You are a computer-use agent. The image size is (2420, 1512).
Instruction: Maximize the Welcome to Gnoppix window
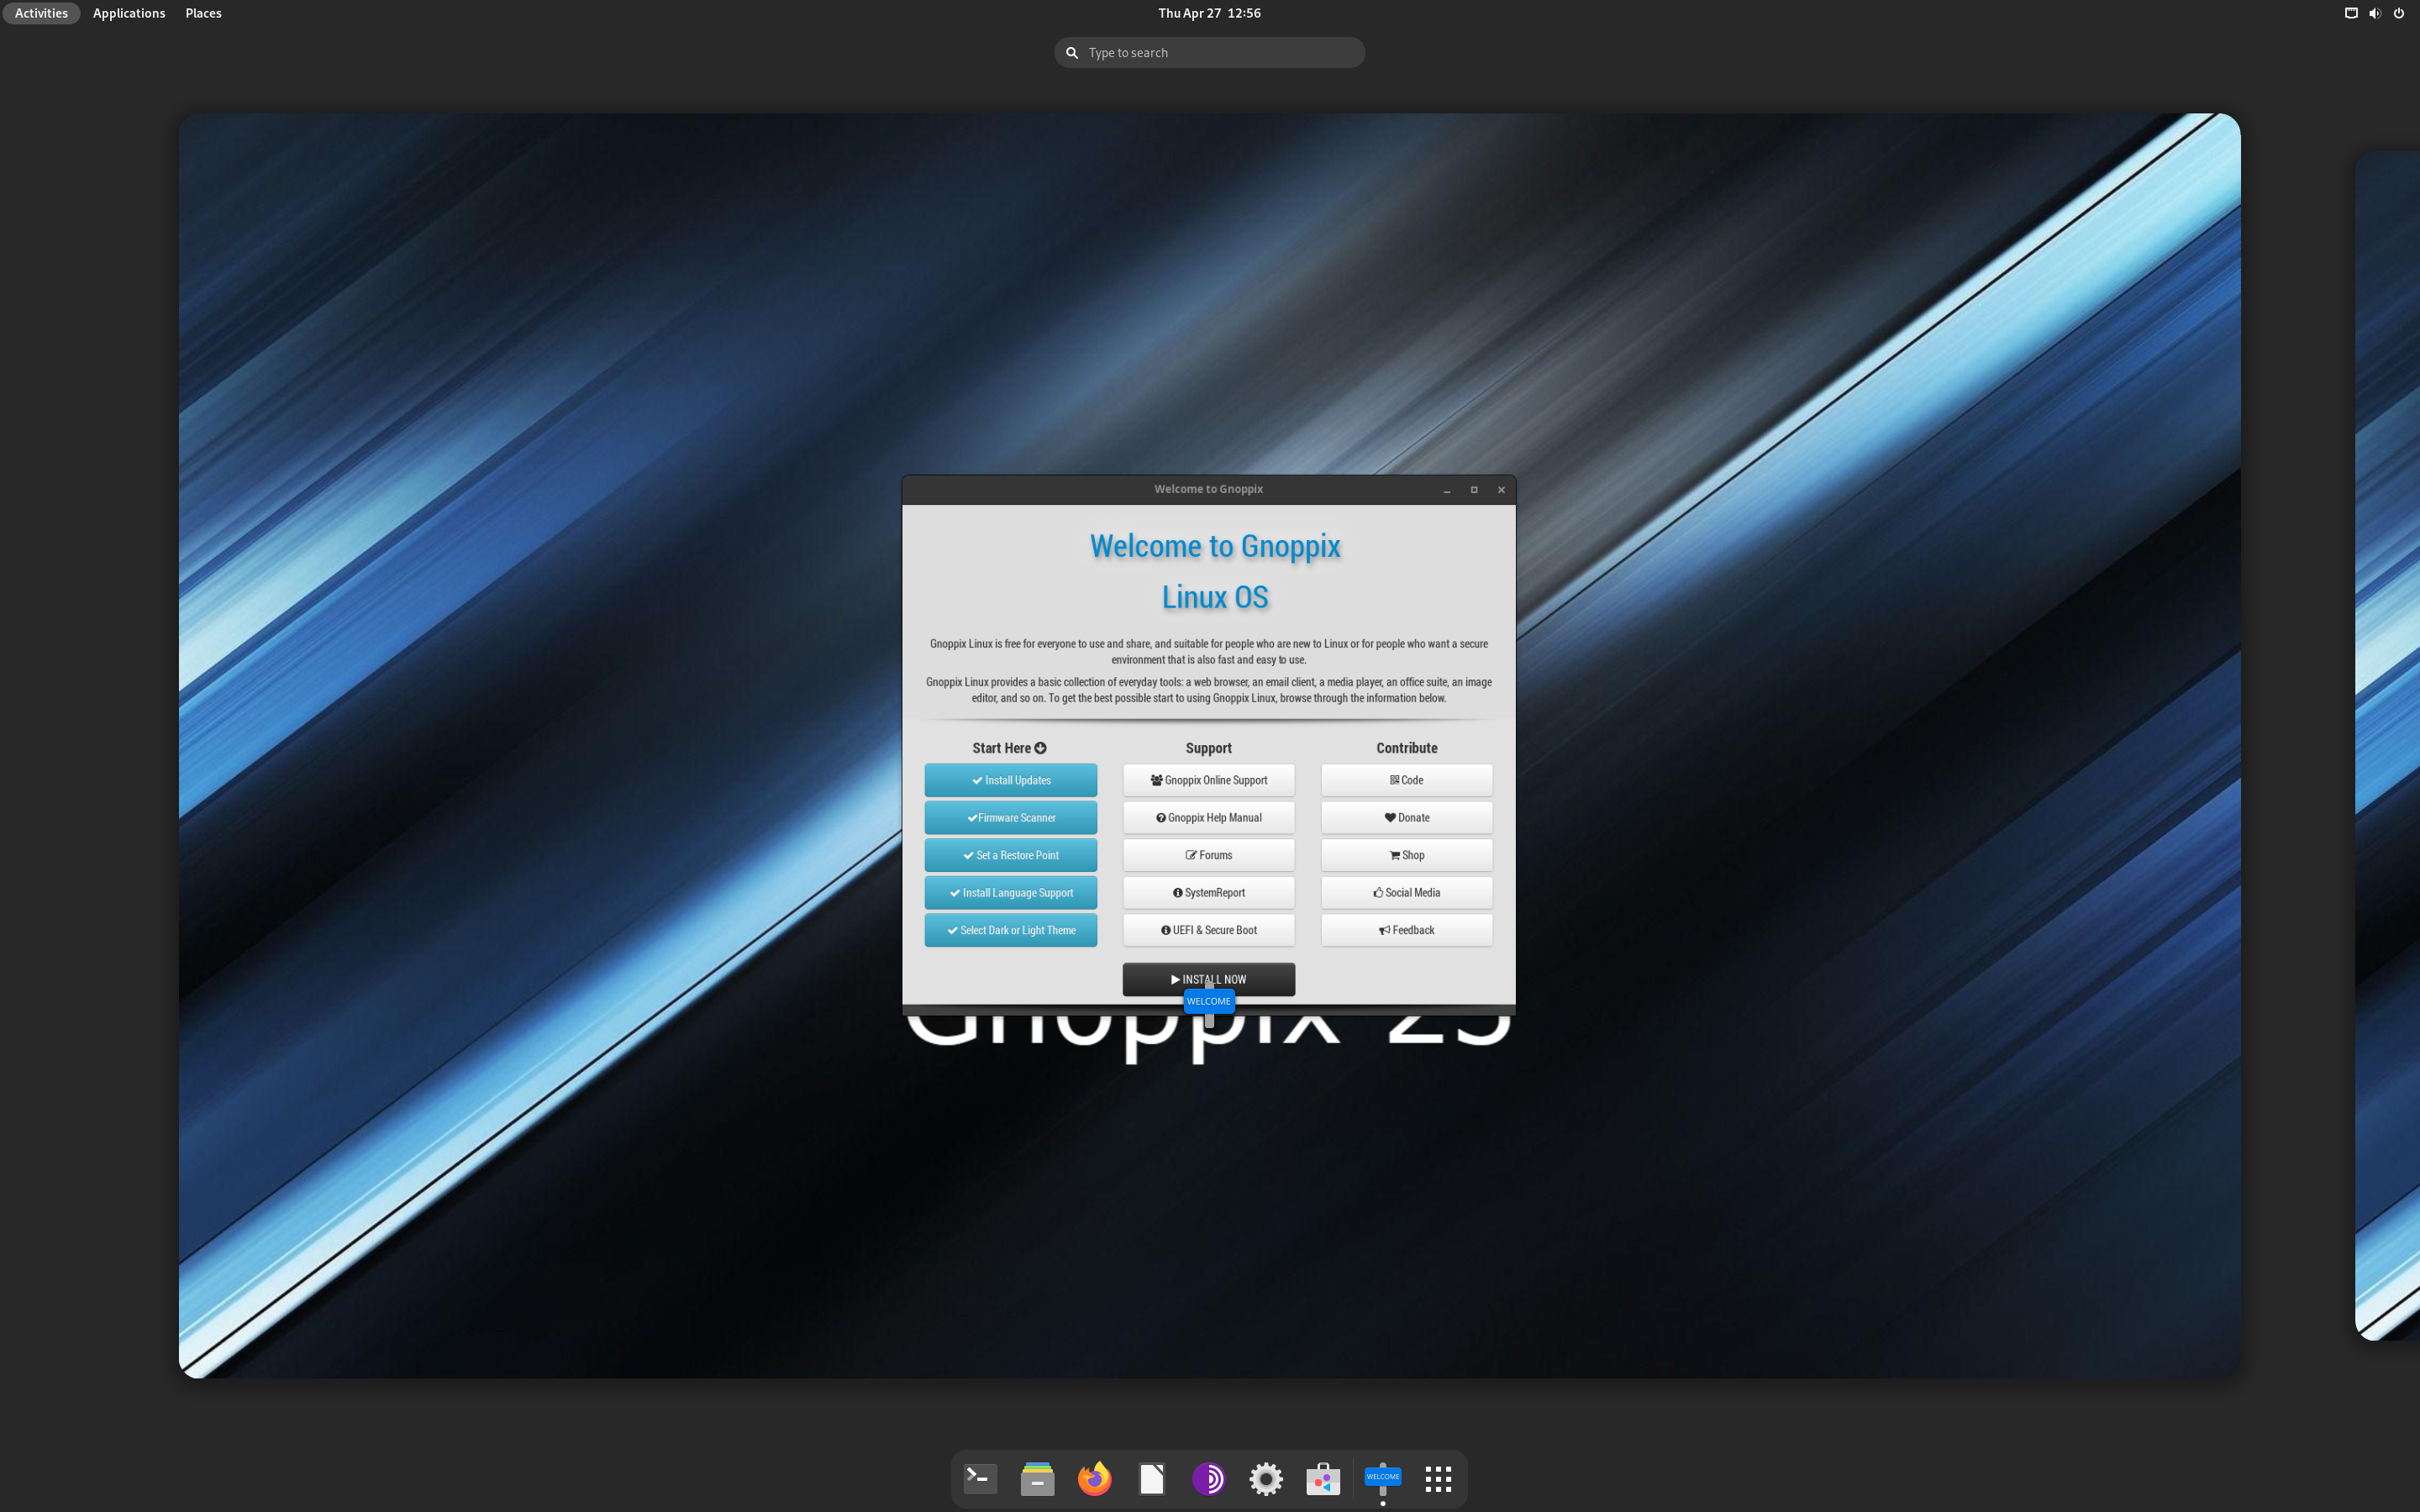point(1473,490)
